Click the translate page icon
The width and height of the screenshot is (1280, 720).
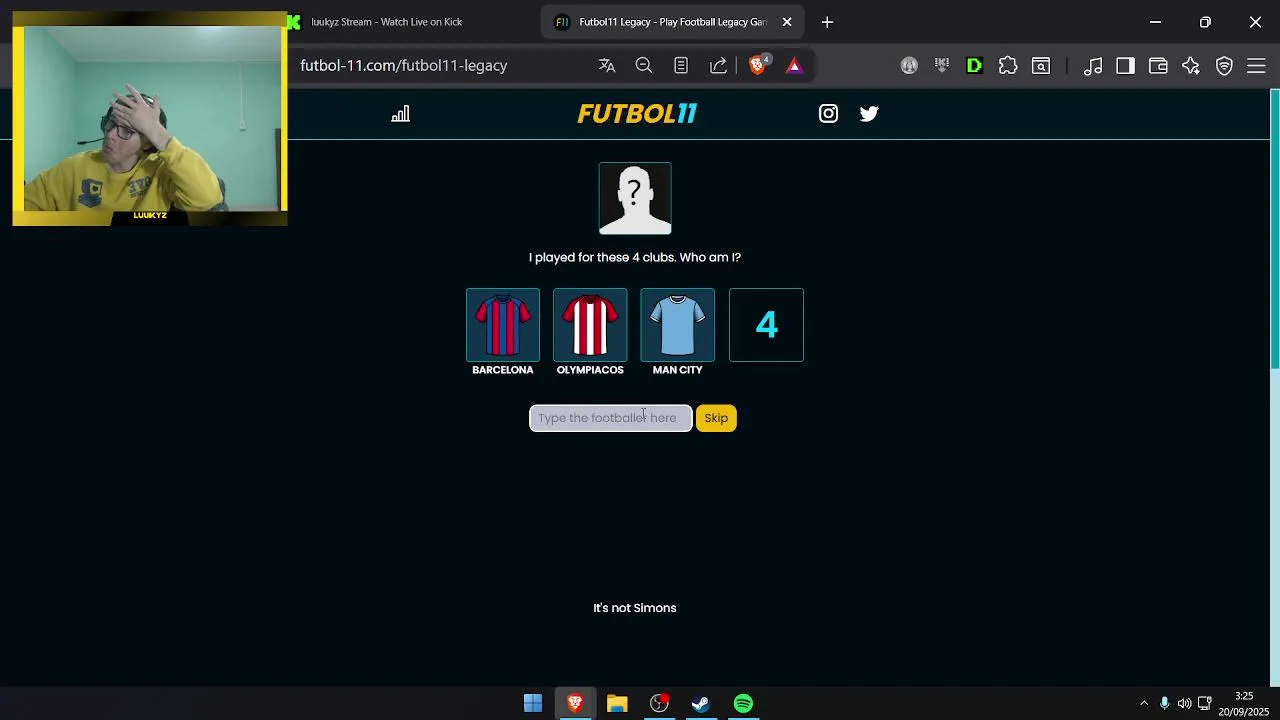(607, 66)
